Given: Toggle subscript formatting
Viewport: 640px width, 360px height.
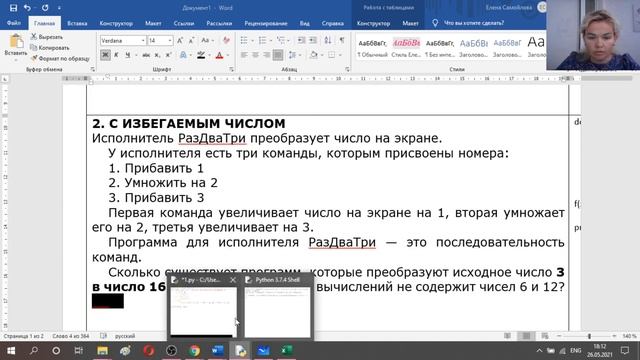Looking at the screenshot, I should [x=157, y=55].
